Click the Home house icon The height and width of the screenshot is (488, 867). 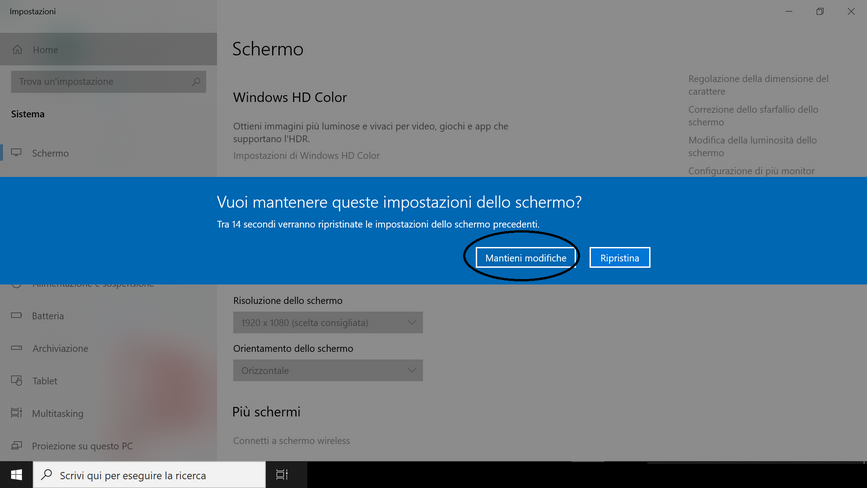pyautogui.click(x=18, y=49)
